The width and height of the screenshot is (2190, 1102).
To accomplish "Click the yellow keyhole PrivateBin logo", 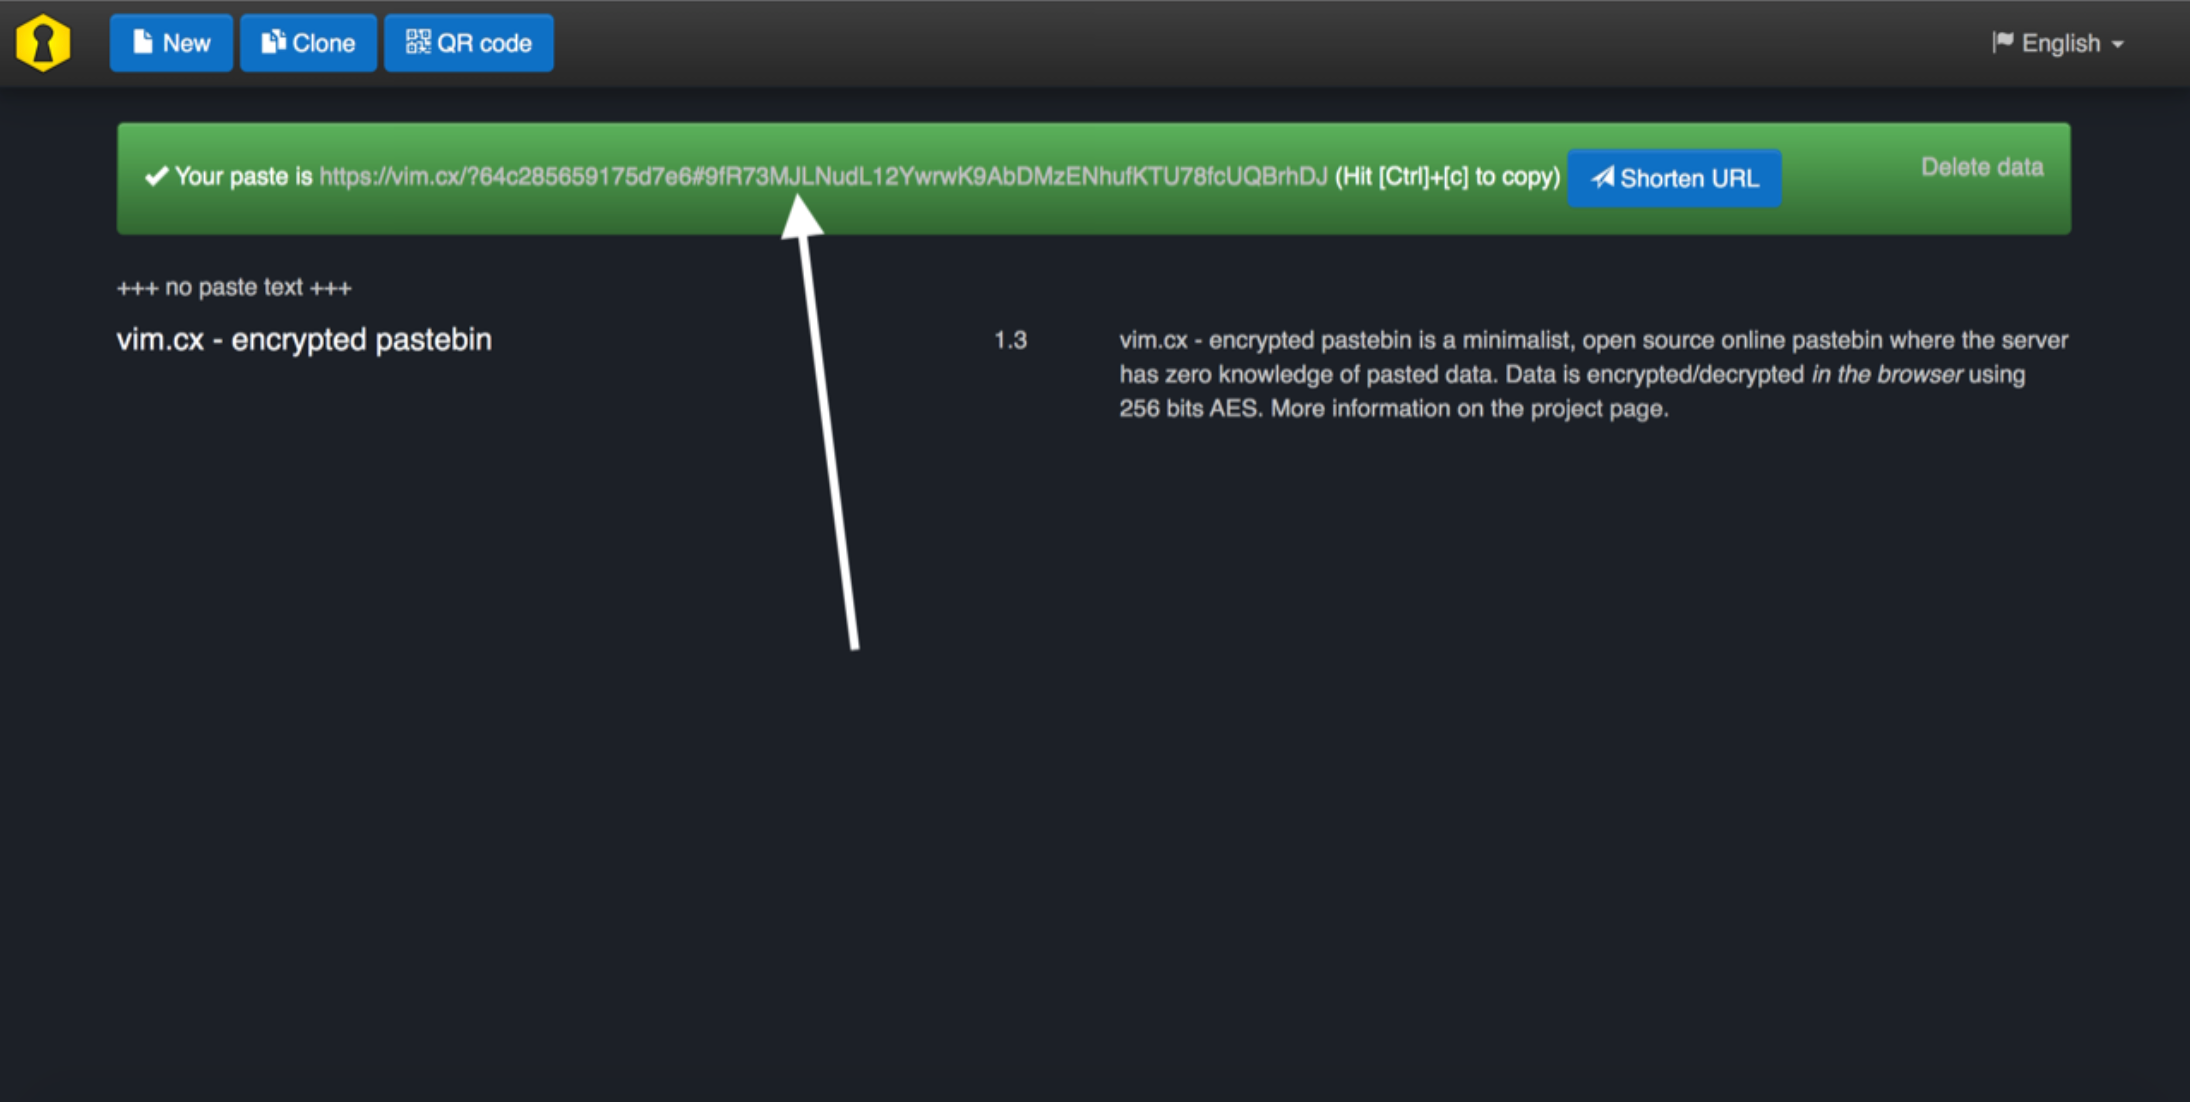I will pos(43,43).
